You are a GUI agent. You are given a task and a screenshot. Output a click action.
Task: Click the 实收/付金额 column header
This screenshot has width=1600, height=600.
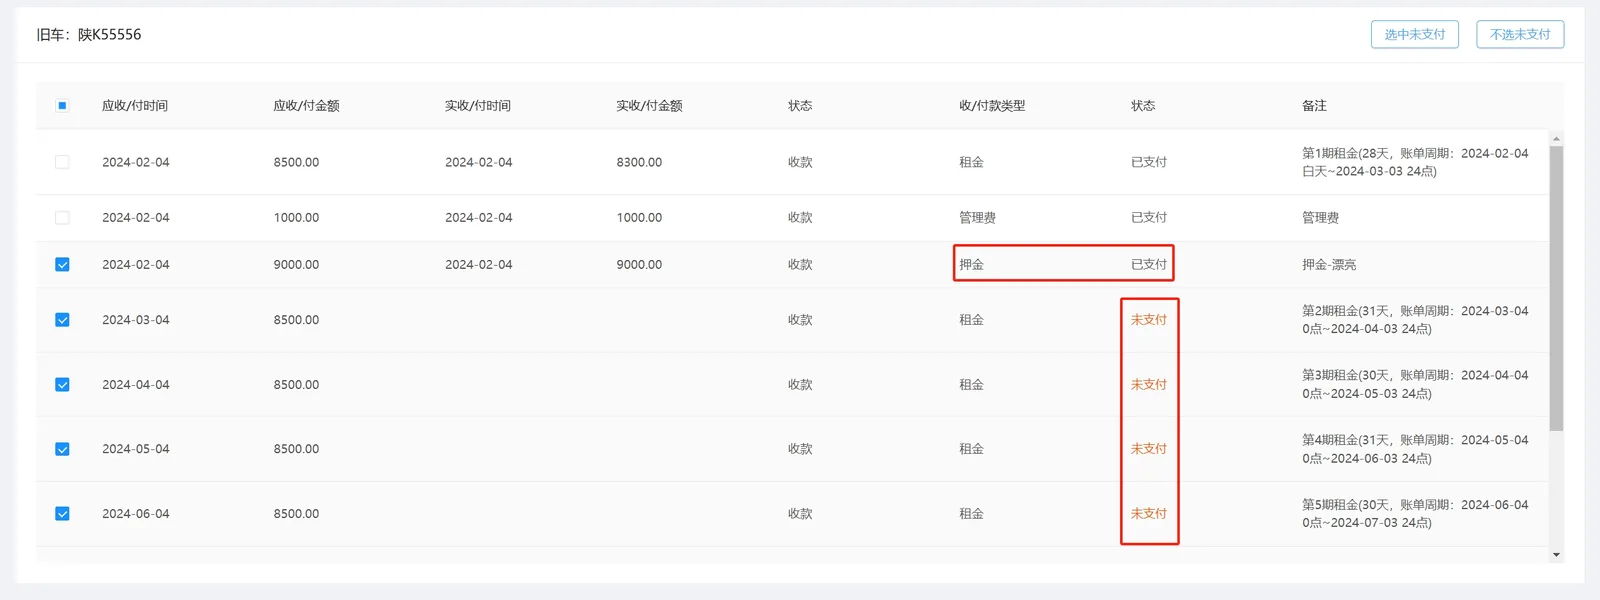coord(649,106)
